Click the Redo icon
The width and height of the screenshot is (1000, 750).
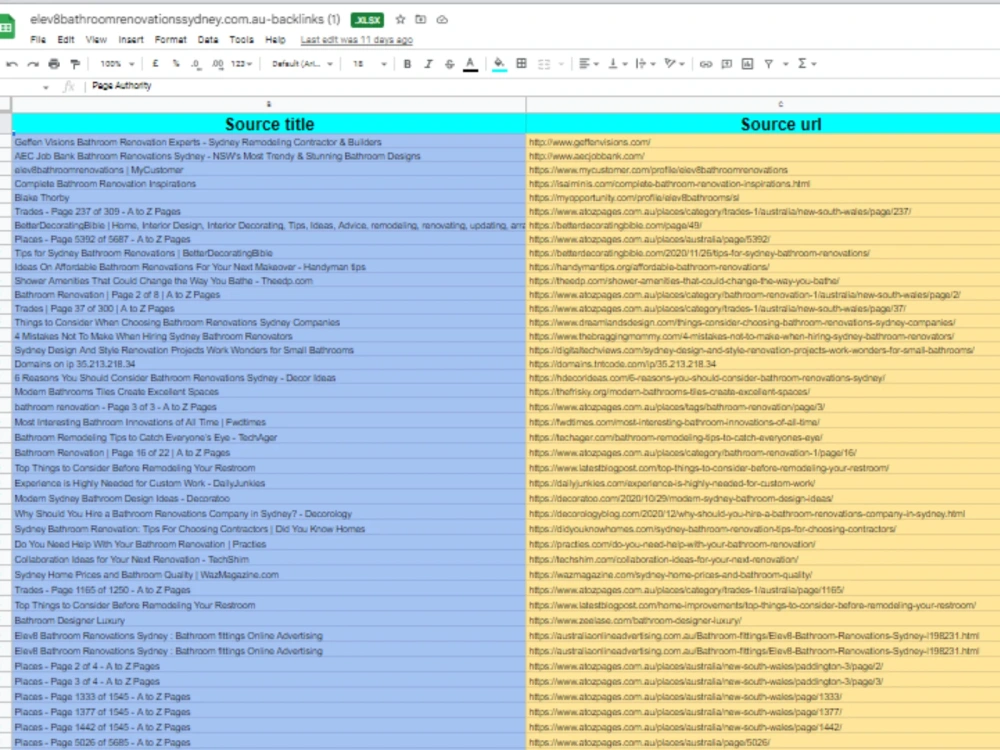pos(33,64)
